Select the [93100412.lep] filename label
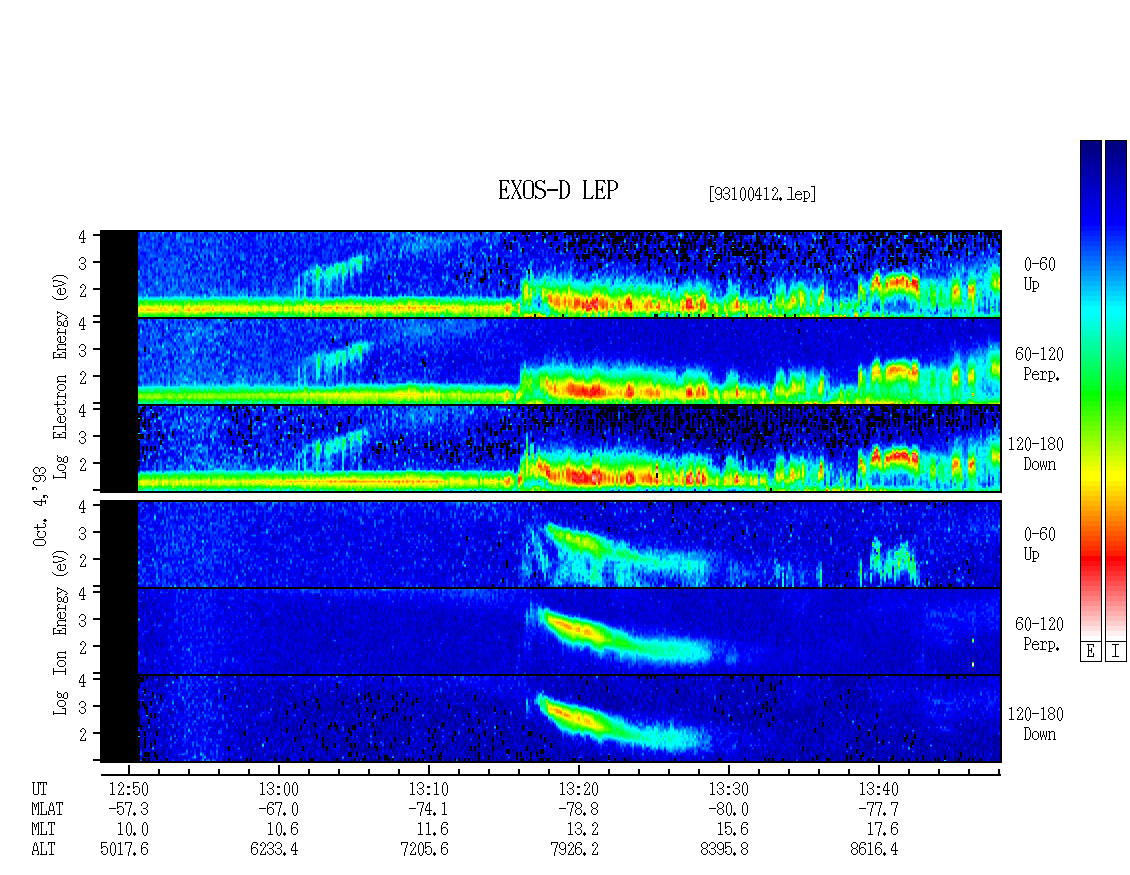This screenshot has width=1130, height=875. (762, 193)
